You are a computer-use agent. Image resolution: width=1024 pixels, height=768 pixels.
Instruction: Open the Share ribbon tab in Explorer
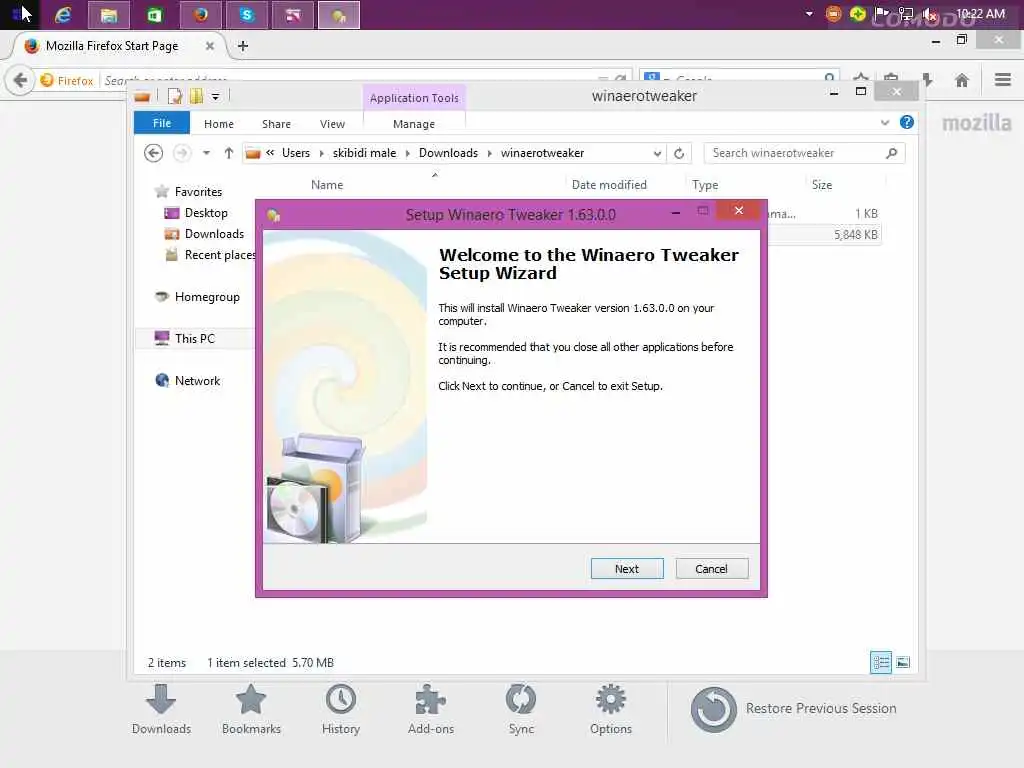tap(276, 123)
